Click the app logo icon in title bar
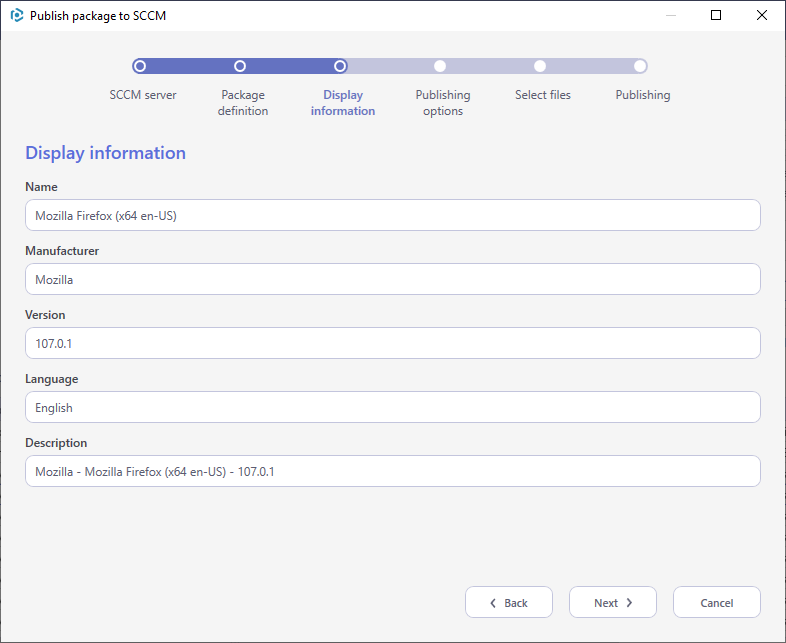This screenshot has width=786, height=643. point(17,16)
